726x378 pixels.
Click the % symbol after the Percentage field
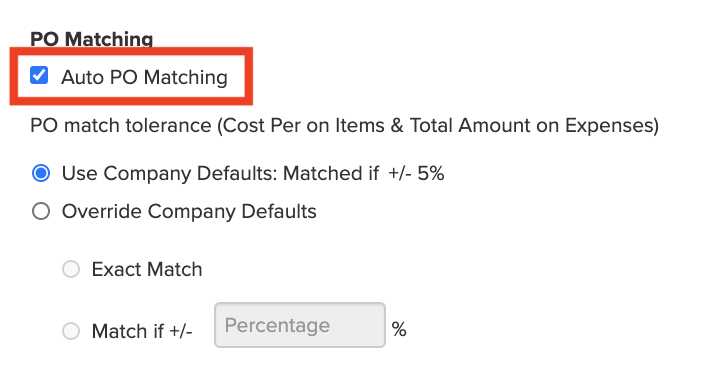[399, 329]
